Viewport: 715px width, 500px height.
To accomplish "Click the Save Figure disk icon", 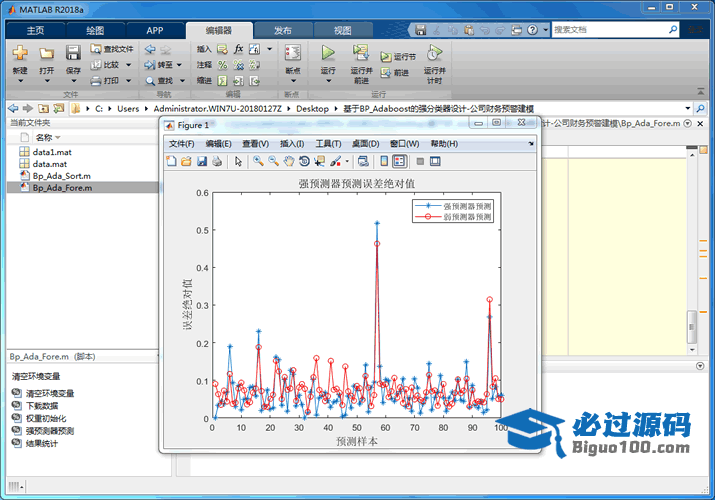I will coord(201,161).
